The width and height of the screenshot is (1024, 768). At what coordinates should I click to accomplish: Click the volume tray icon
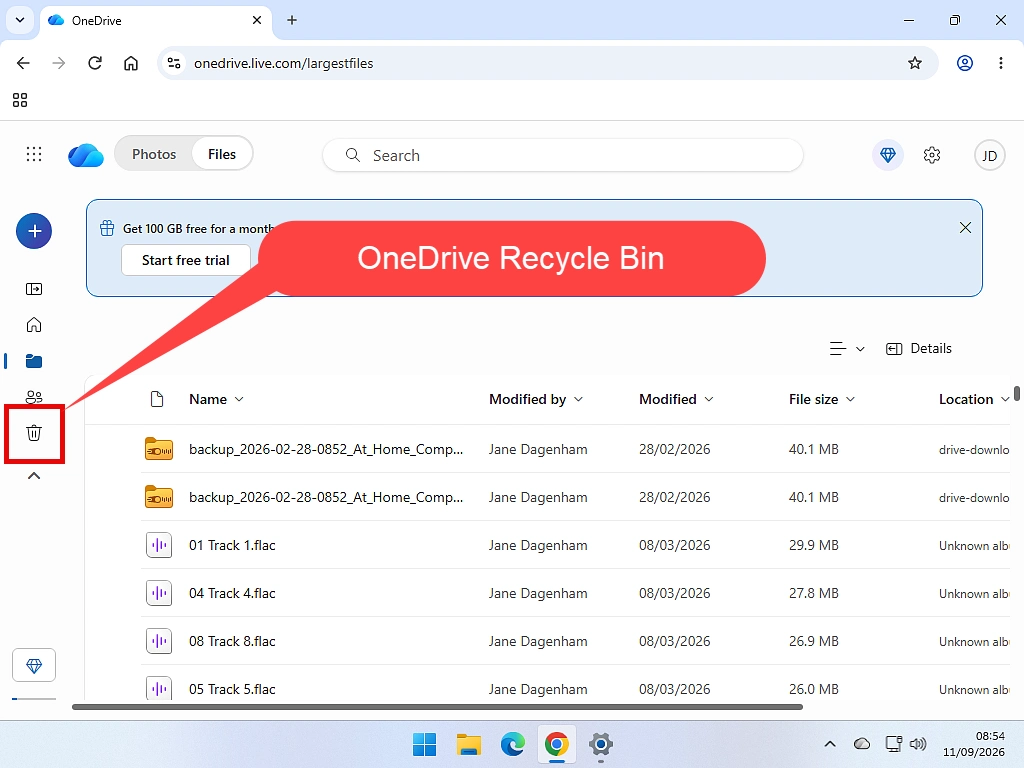pos(918,744)
